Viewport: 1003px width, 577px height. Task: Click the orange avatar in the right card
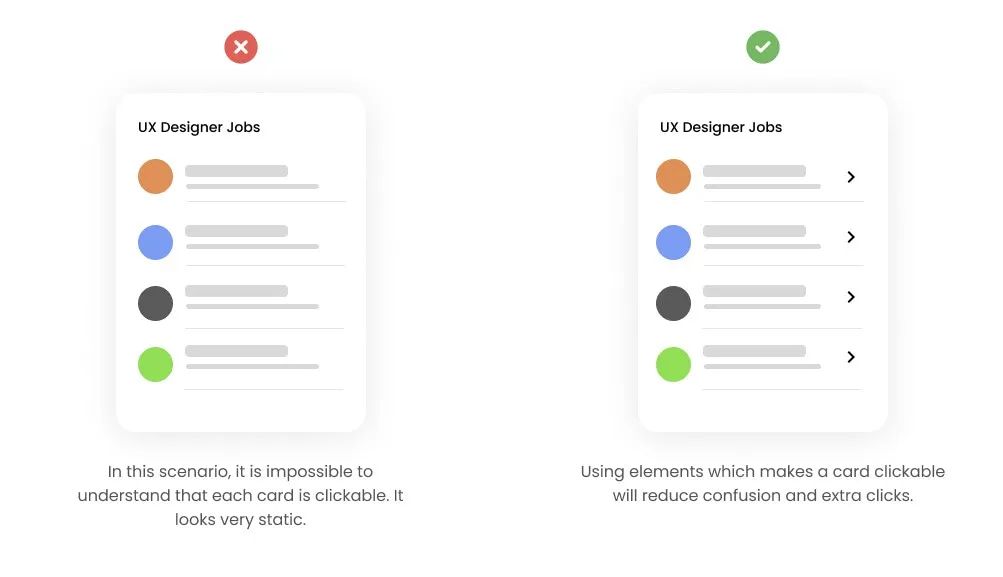pyautogui.click(x=673, y=177)
